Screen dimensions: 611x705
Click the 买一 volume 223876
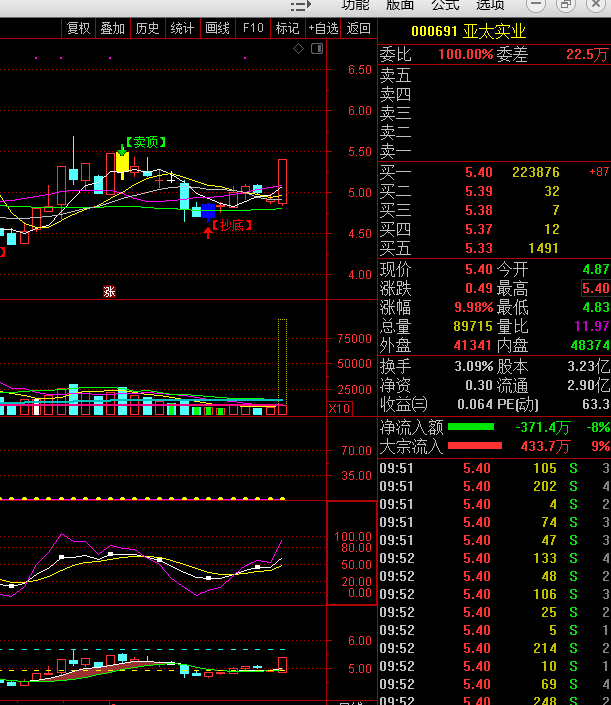[536, 172]
